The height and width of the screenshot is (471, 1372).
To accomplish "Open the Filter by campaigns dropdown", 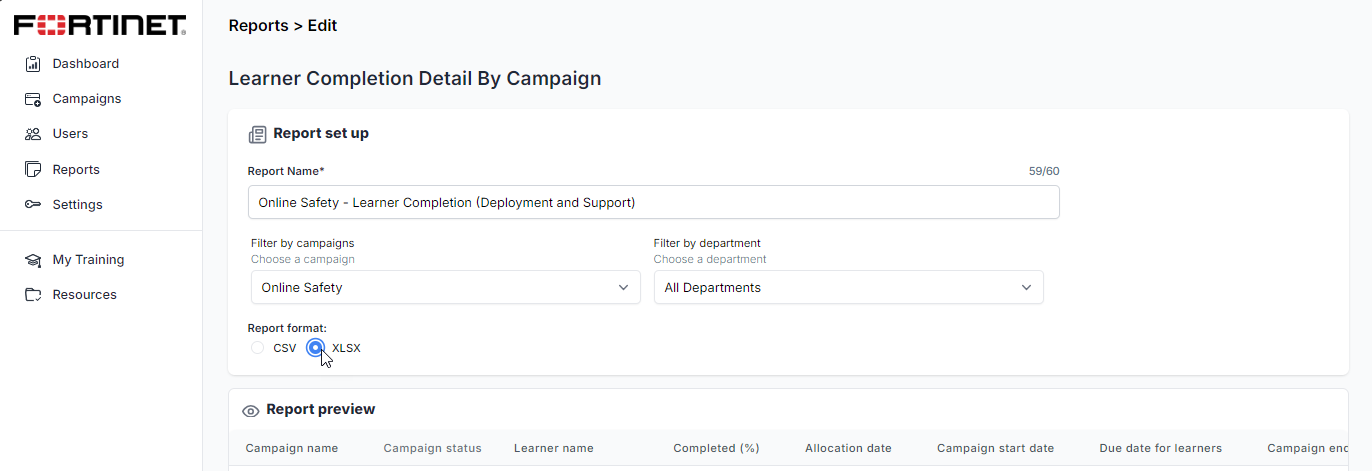I will coord(445,288).
